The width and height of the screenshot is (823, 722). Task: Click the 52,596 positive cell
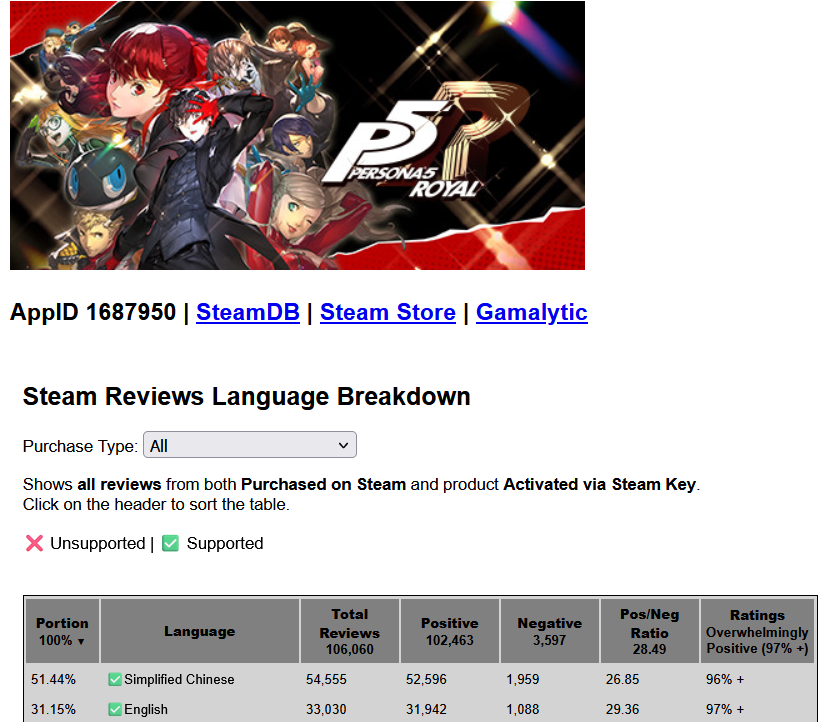(x=450, y=679)
